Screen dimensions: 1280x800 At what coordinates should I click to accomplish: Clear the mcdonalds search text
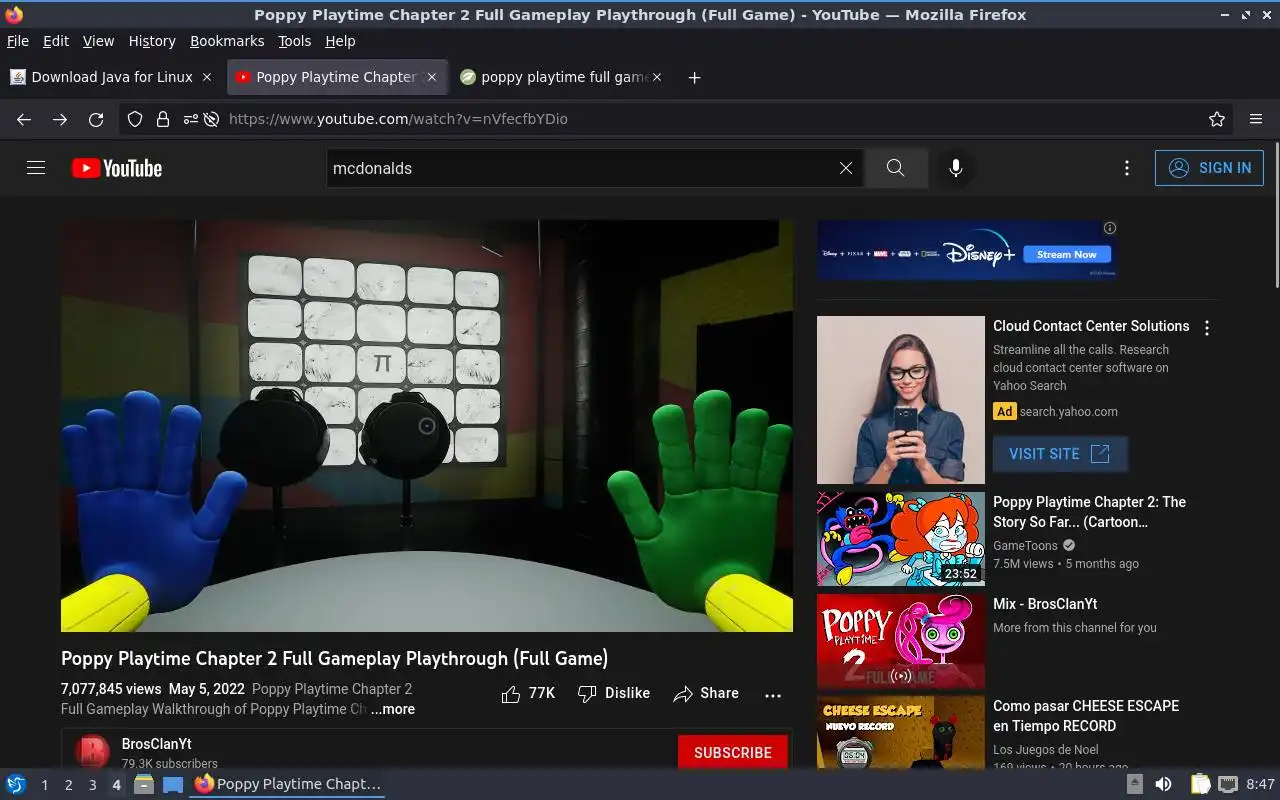[x=846, y=168]
